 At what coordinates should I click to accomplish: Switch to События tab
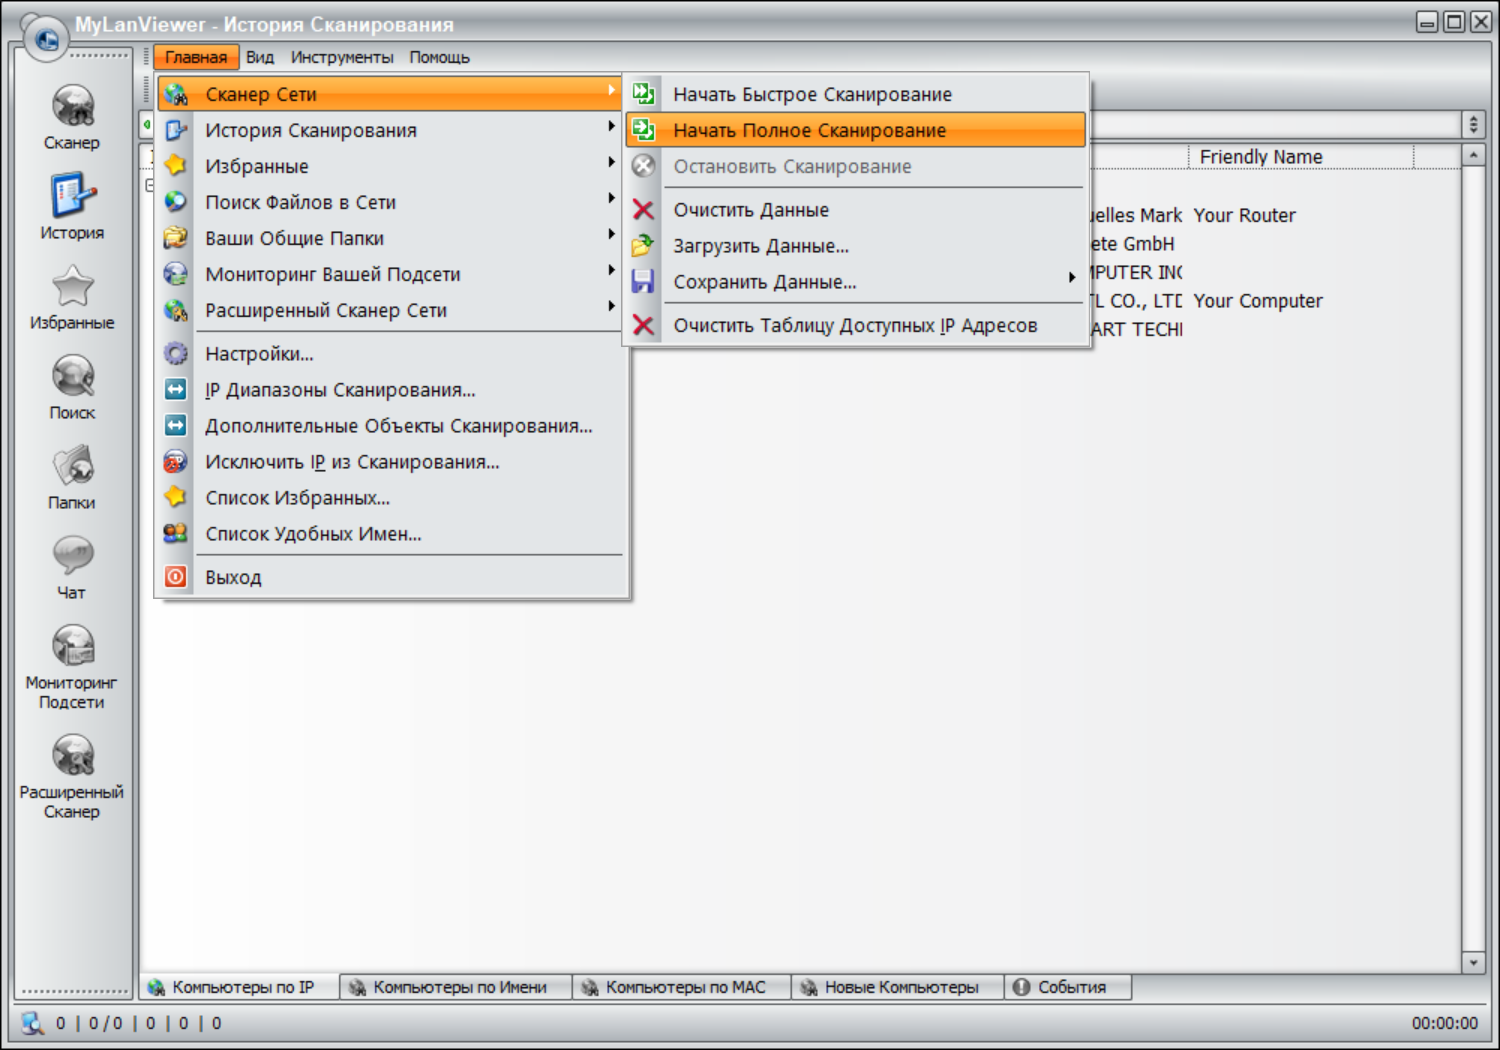tap(1068, 987)
